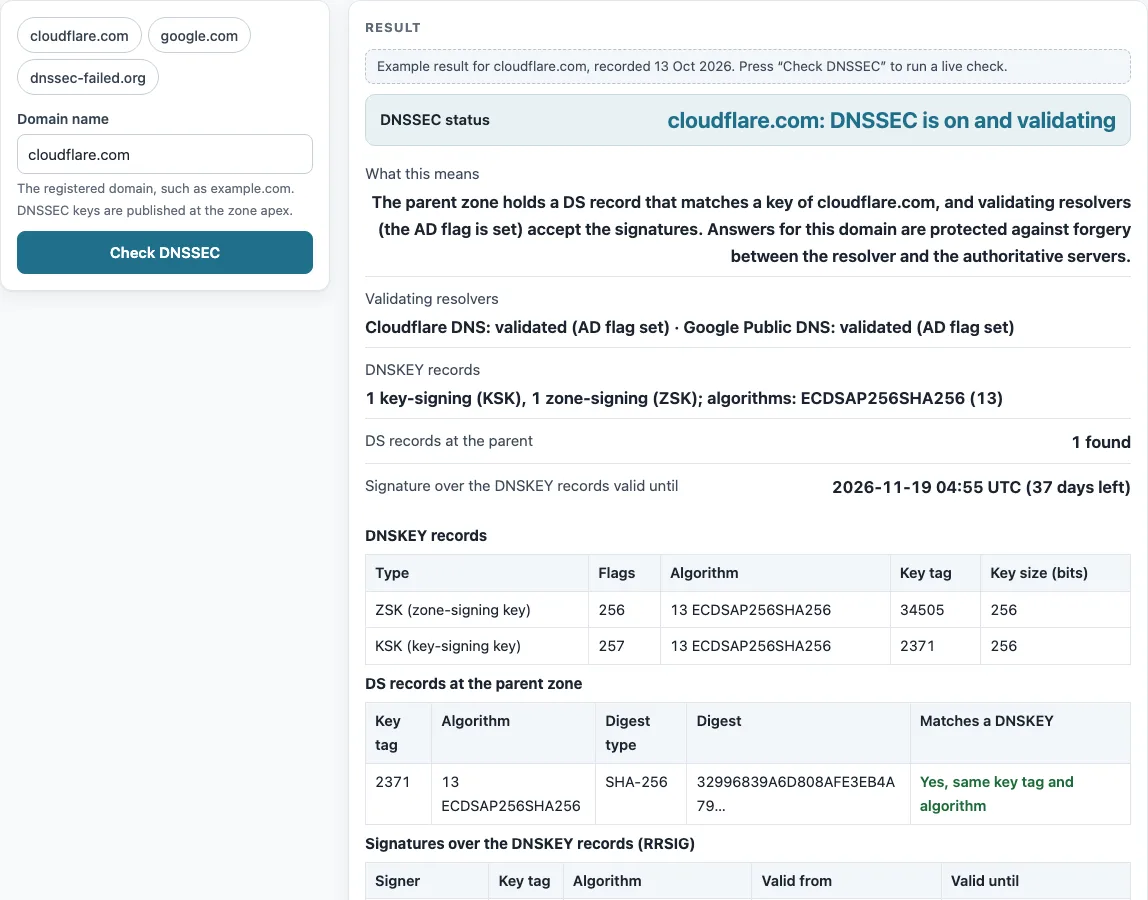1148x900 pixels.
Task: Click the DS digest 32996839A6D808AFE3EB4A79… cell
Action: [798, 794]
